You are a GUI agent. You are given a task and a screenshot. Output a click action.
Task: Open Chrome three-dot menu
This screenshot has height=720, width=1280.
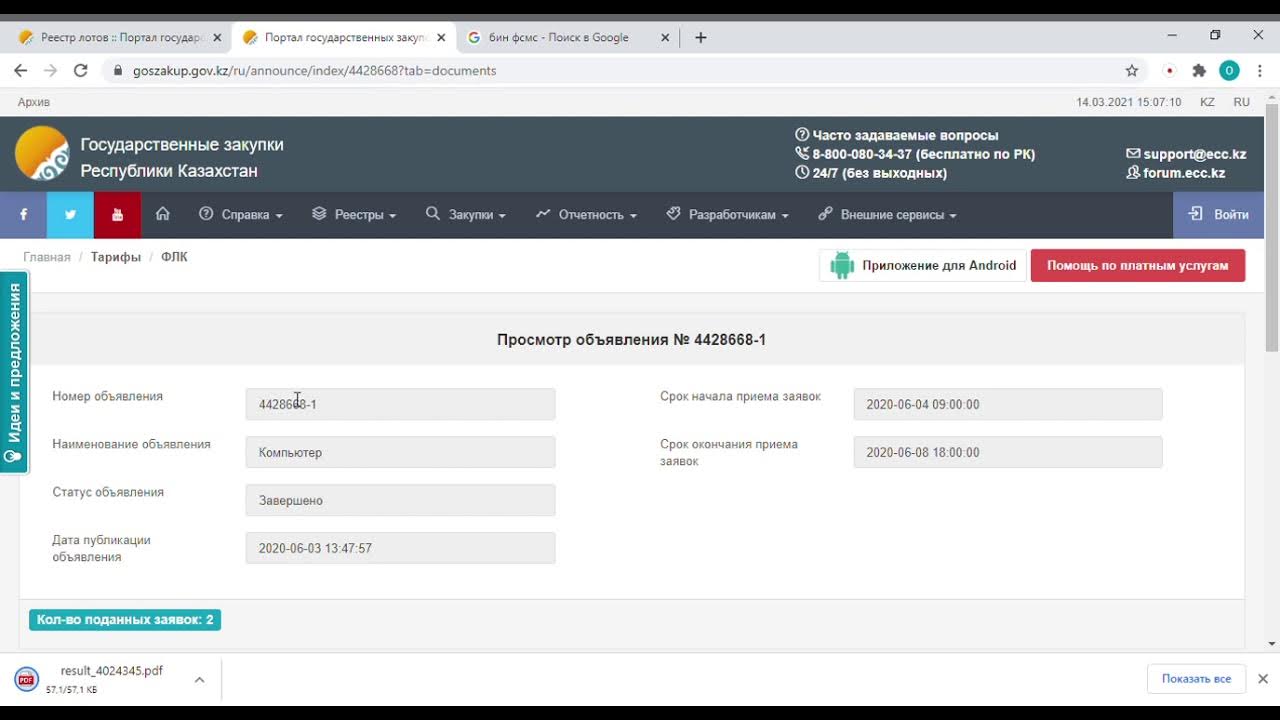click(1259, 70)
